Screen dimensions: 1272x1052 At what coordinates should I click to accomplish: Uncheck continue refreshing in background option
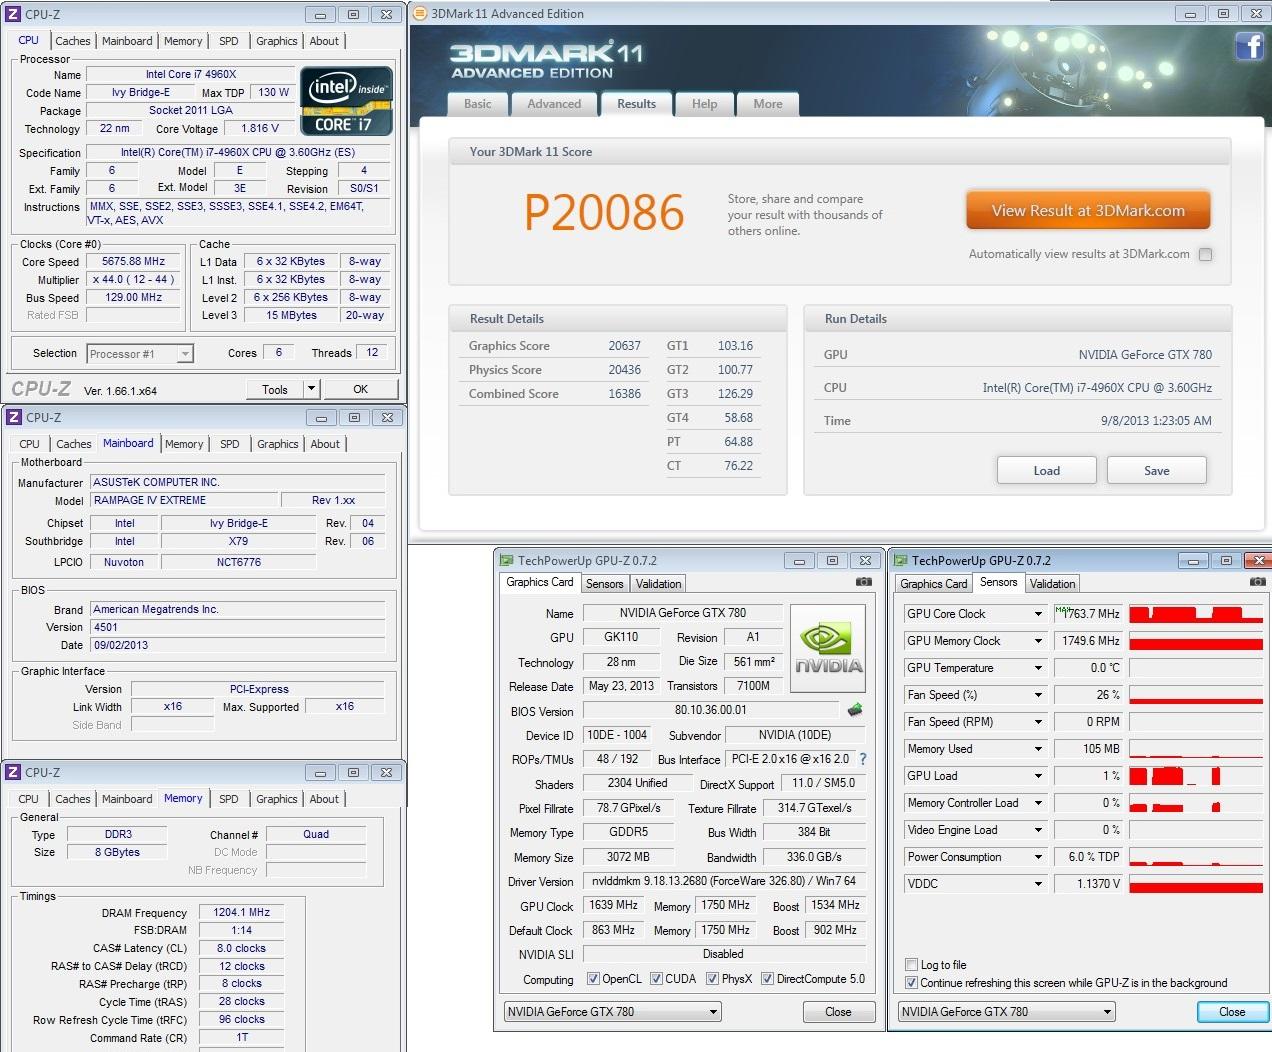point(911,983)
